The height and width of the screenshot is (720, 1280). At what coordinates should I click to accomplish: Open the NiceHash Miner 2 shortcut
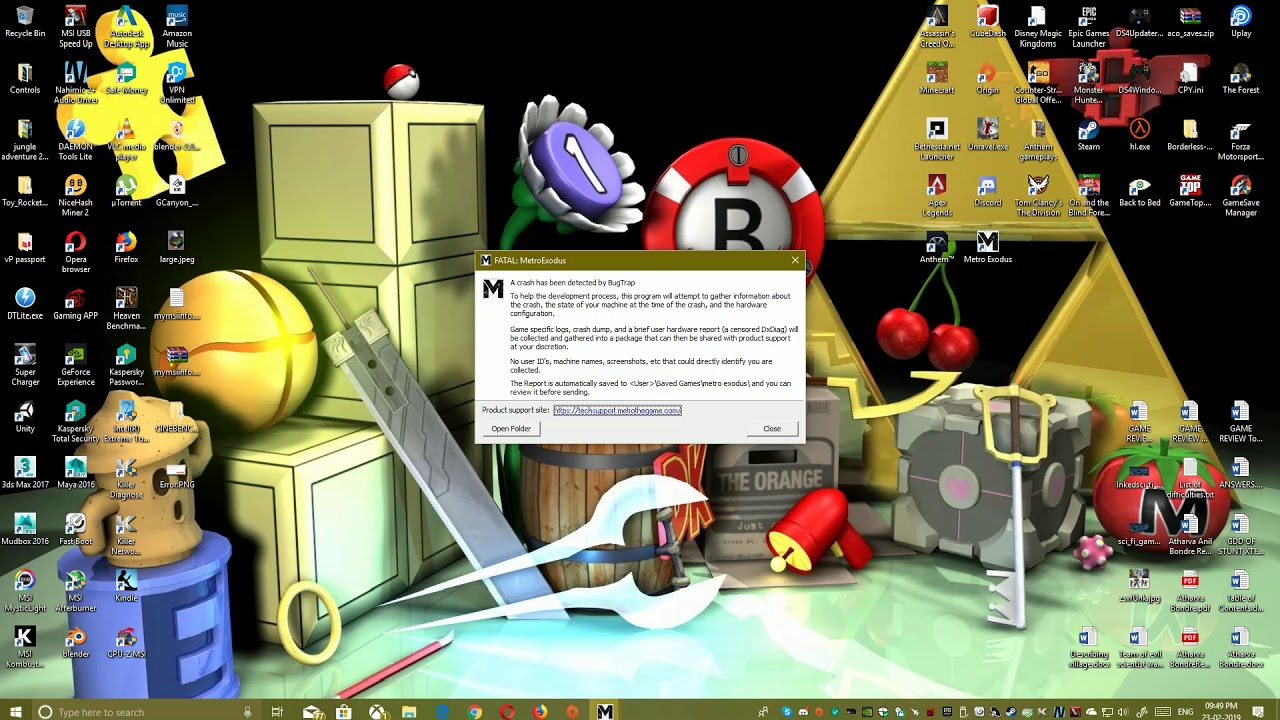(76, 196)
